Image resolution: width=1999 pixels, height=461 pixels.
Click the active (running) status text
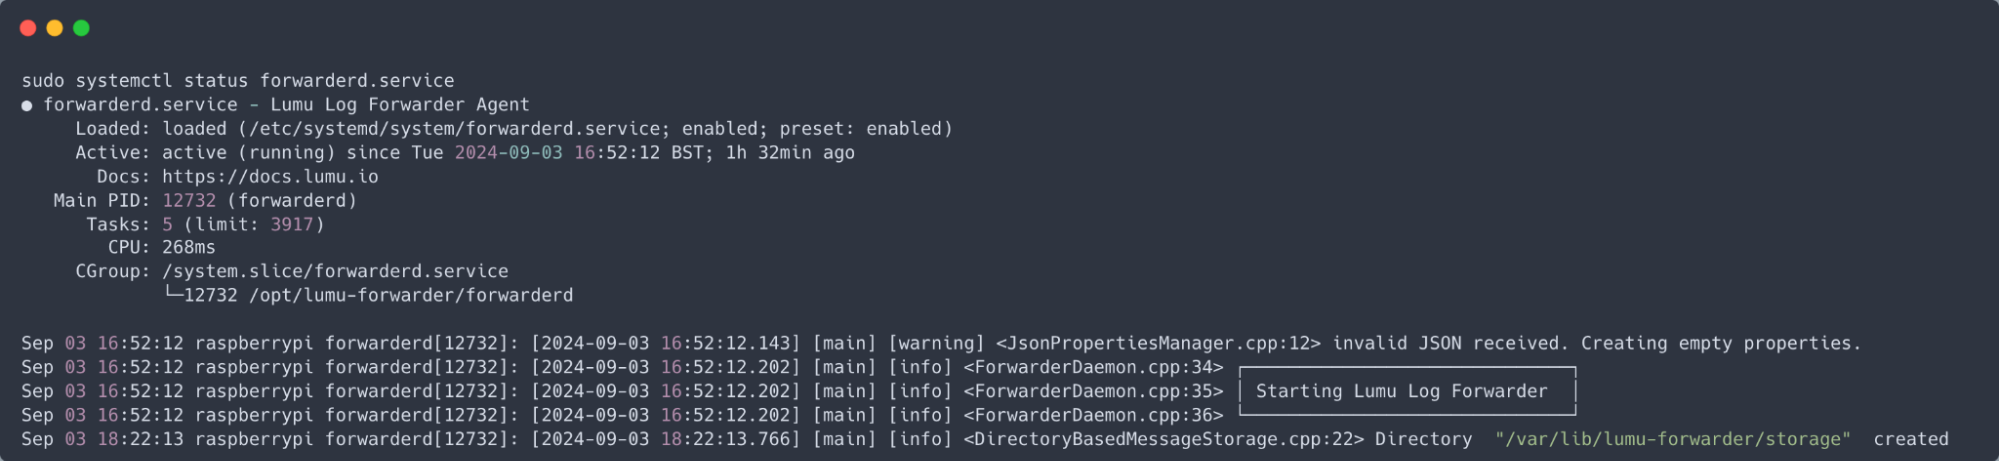point(249,153)
